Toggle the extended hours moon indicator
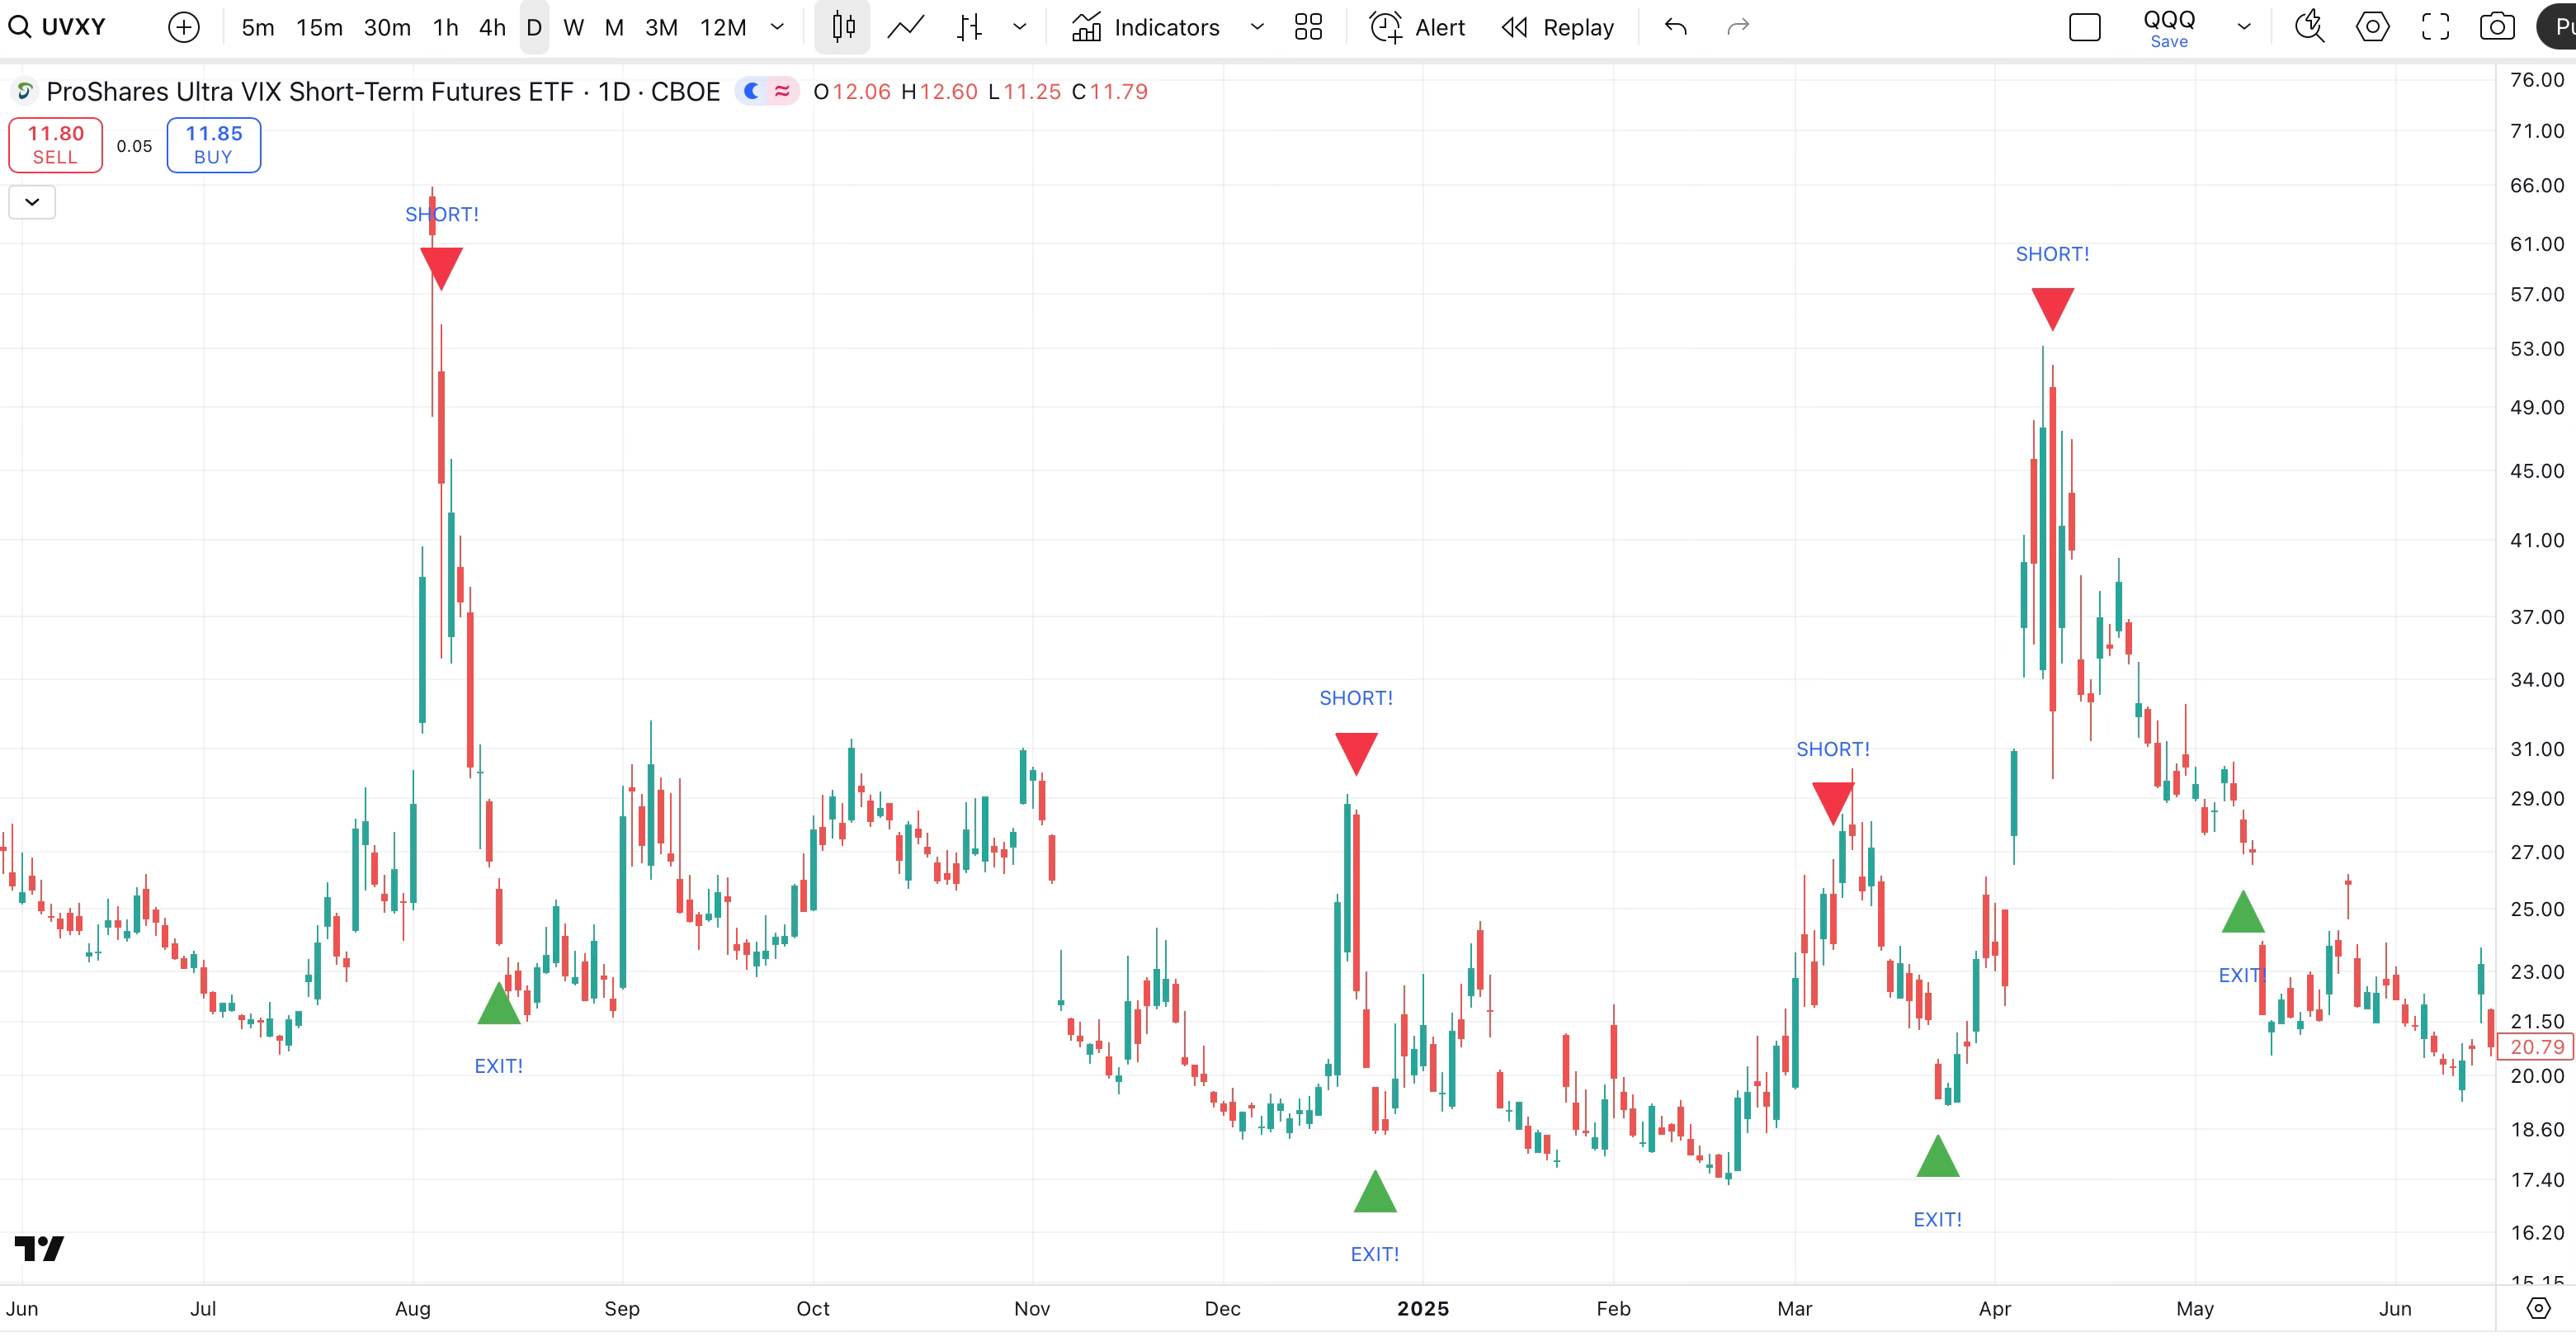 click(x=752, y=92)
